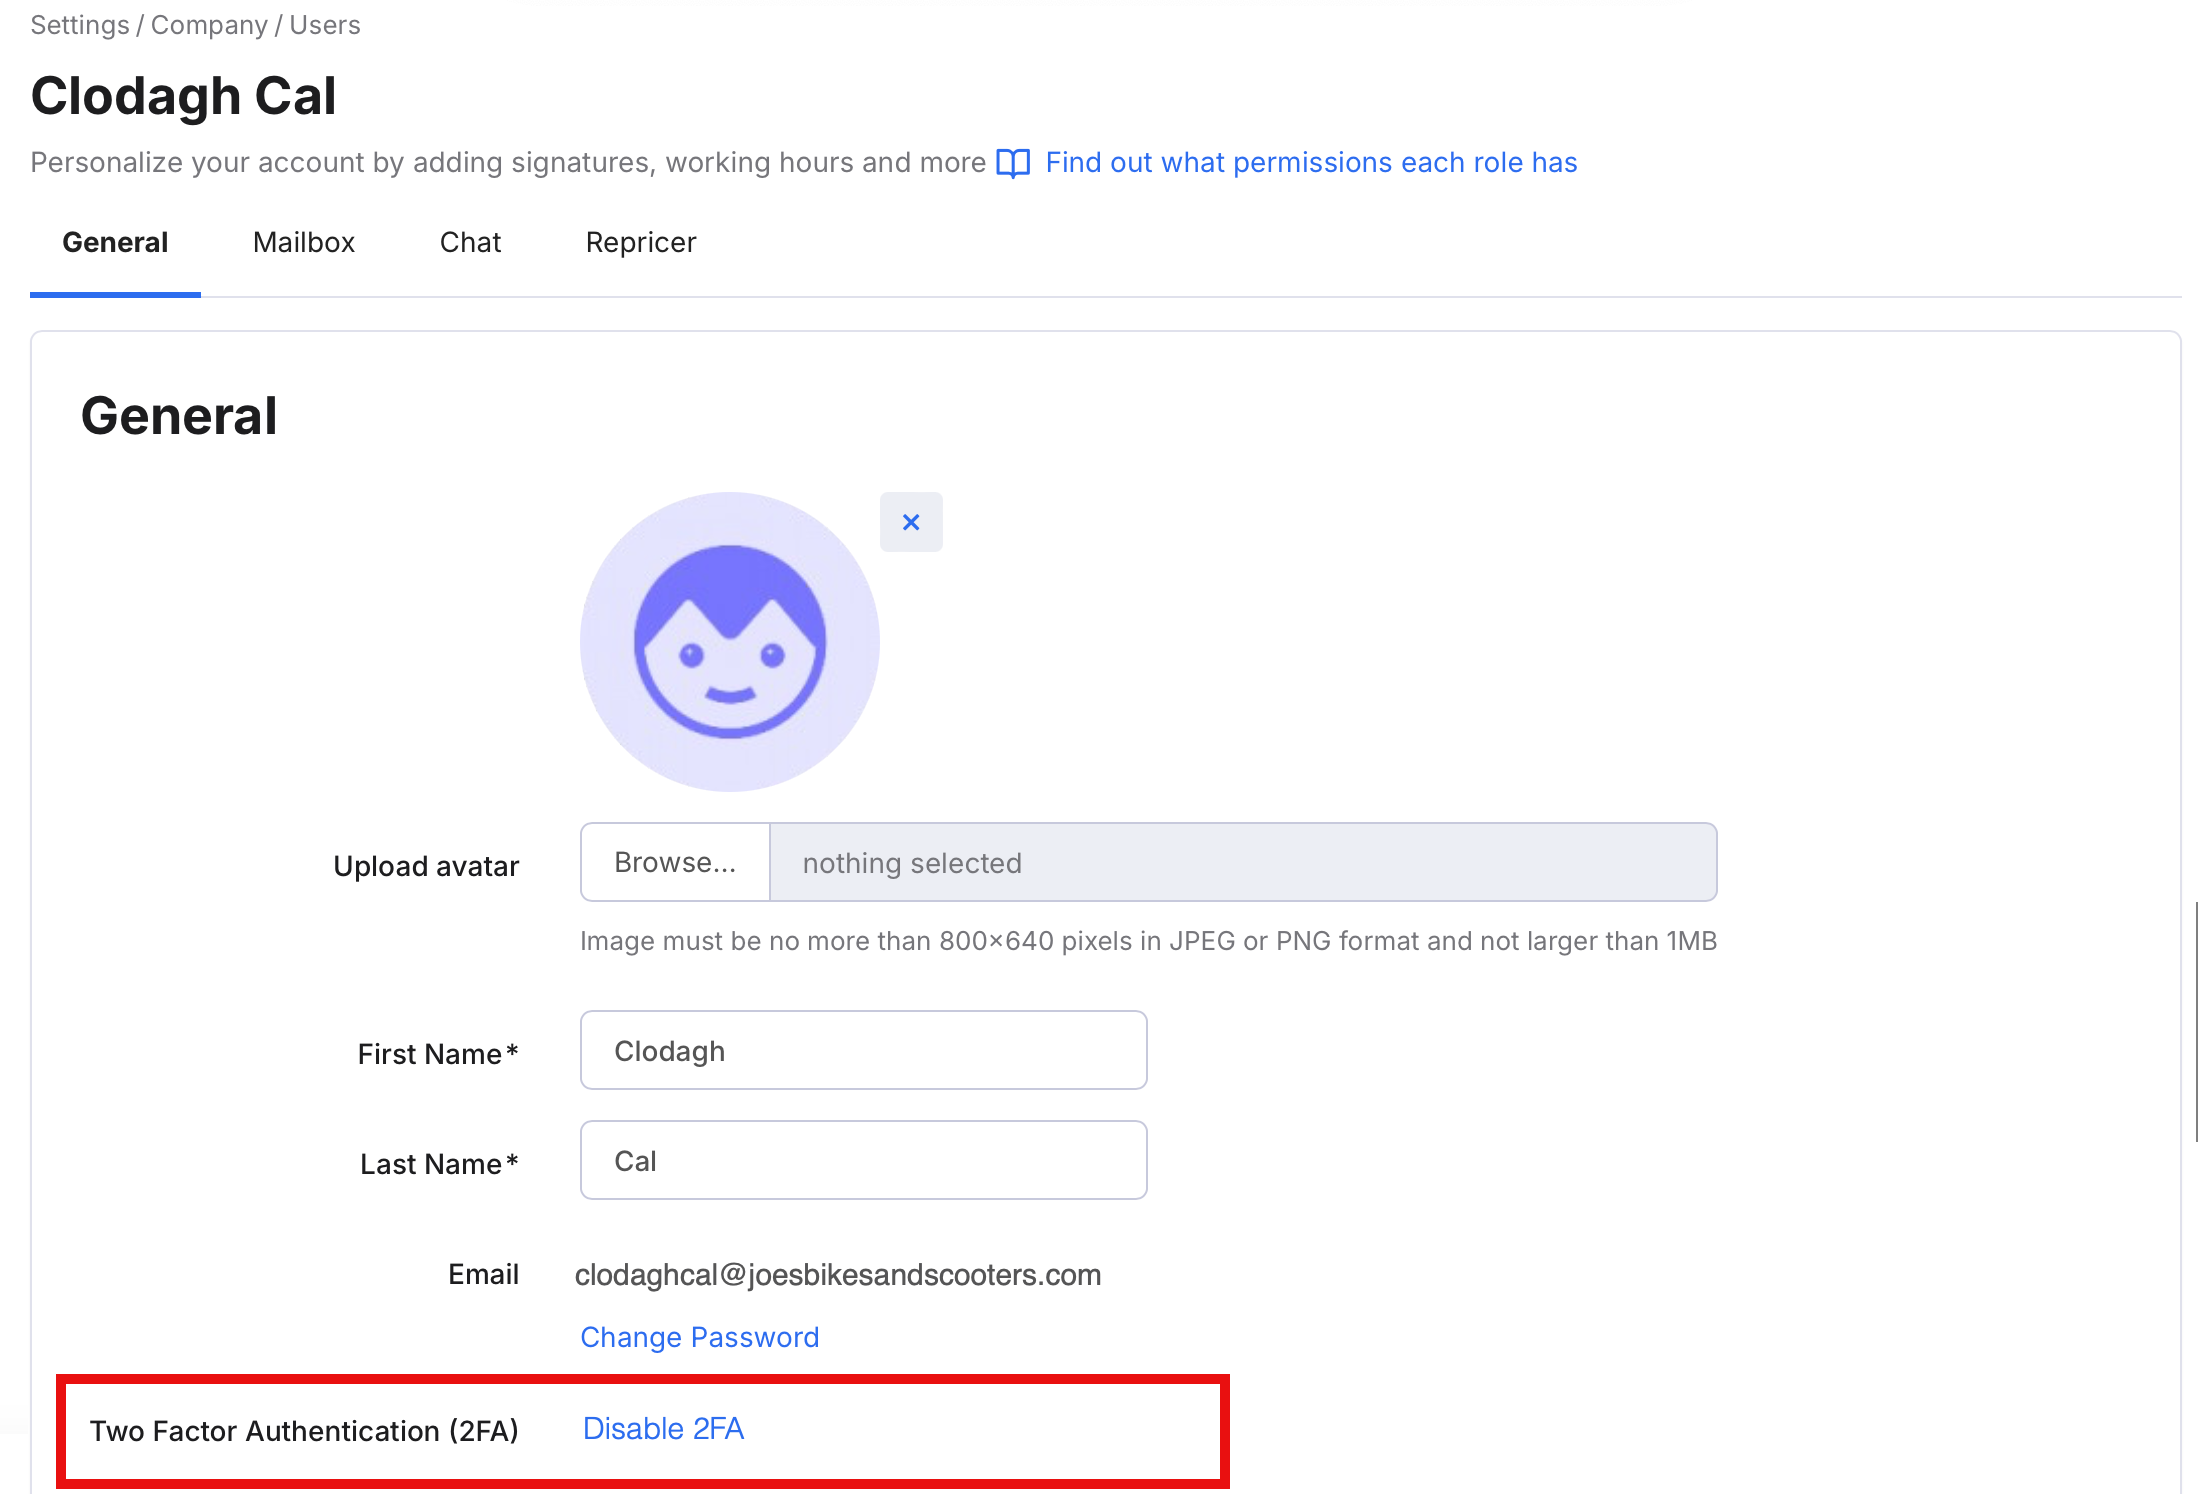Open the Change Password link
Screen dimensions: 2198x1494
[700, 1337]
